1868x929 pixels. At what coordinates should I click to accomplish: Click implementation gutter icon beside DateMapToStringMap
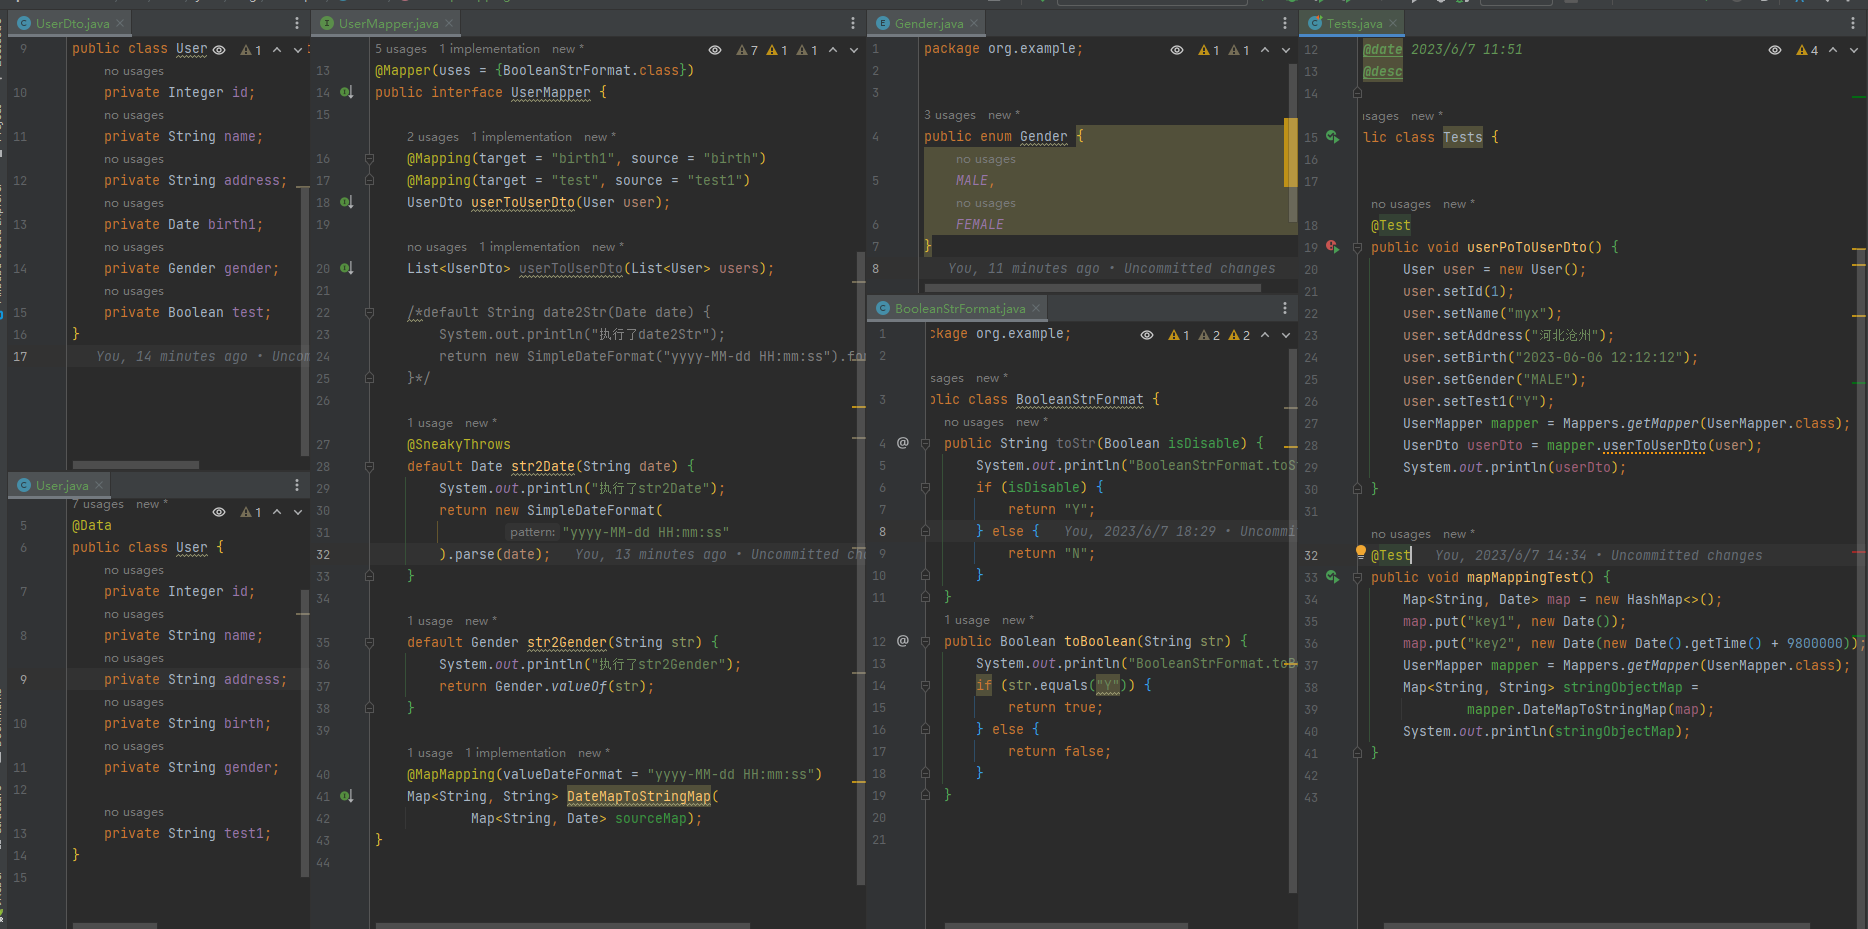(346, 796)
